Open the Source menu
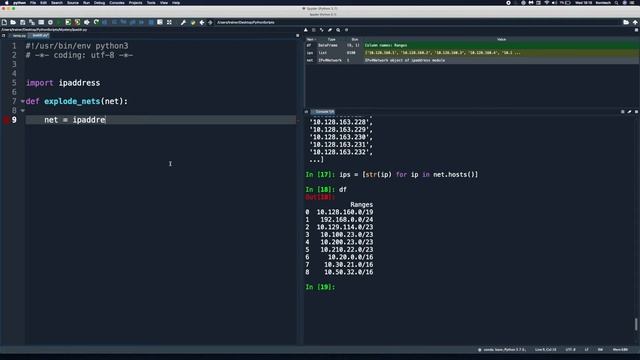Image resolution: width=640 pixels, height=360 pixels. coord(73,2)
